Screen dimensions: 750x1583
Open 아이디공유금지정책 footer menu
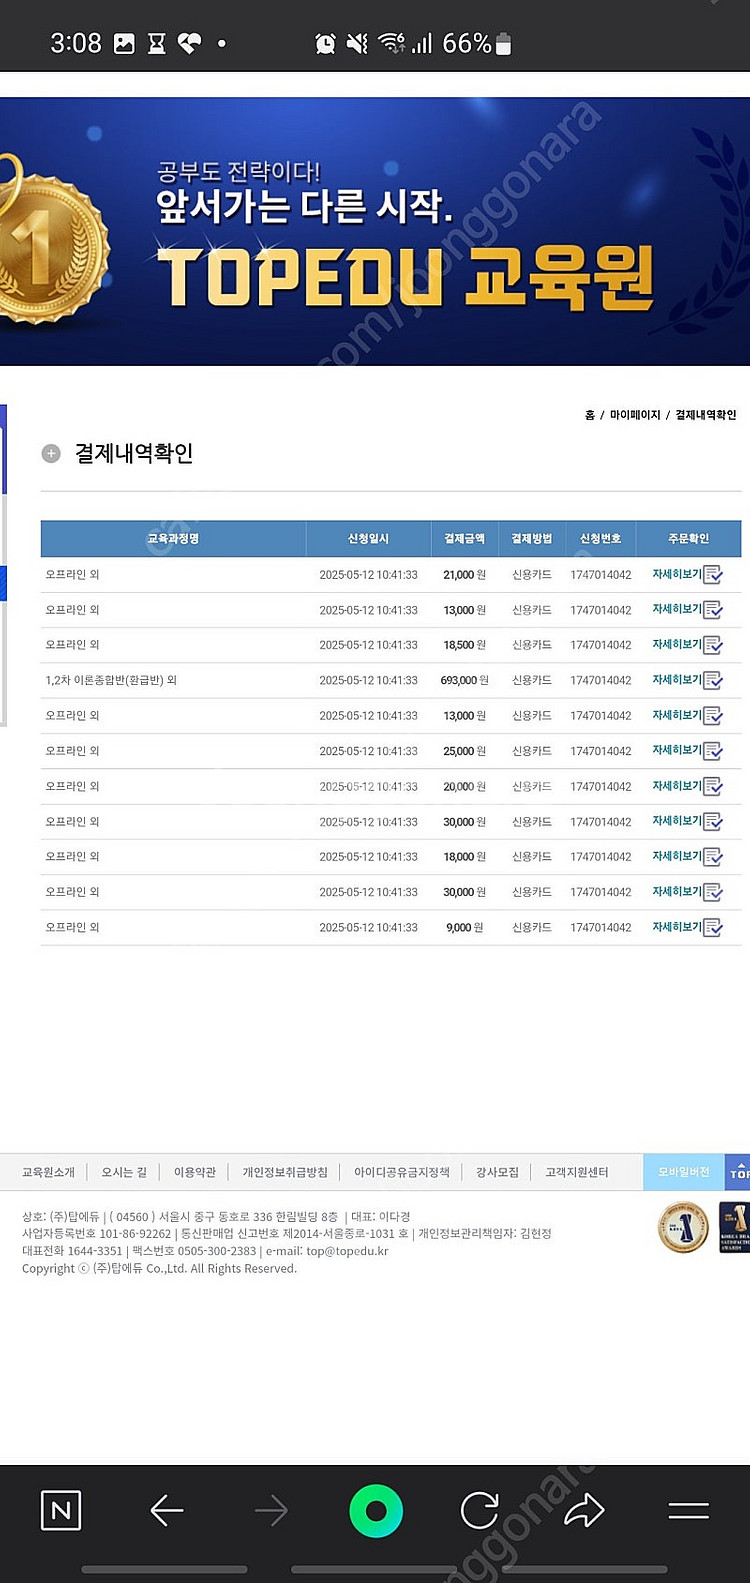[x=402, y=1172]
